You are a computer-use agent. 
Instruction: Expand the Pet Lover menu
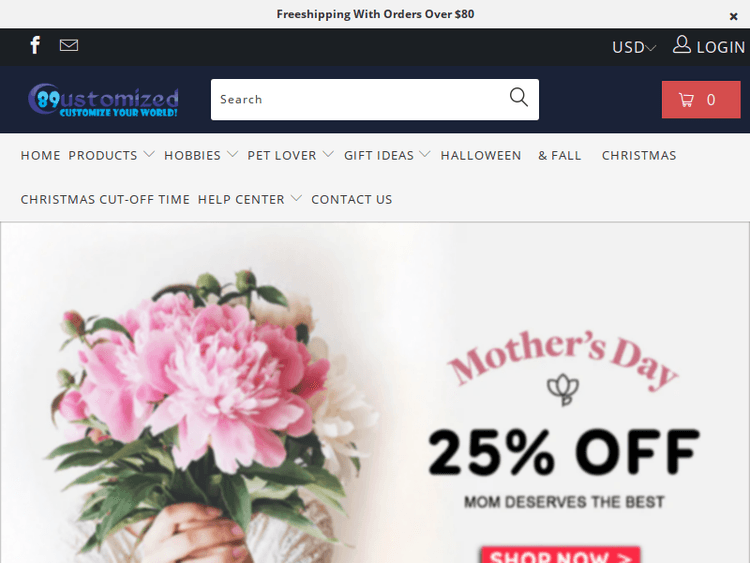point(290,155)
